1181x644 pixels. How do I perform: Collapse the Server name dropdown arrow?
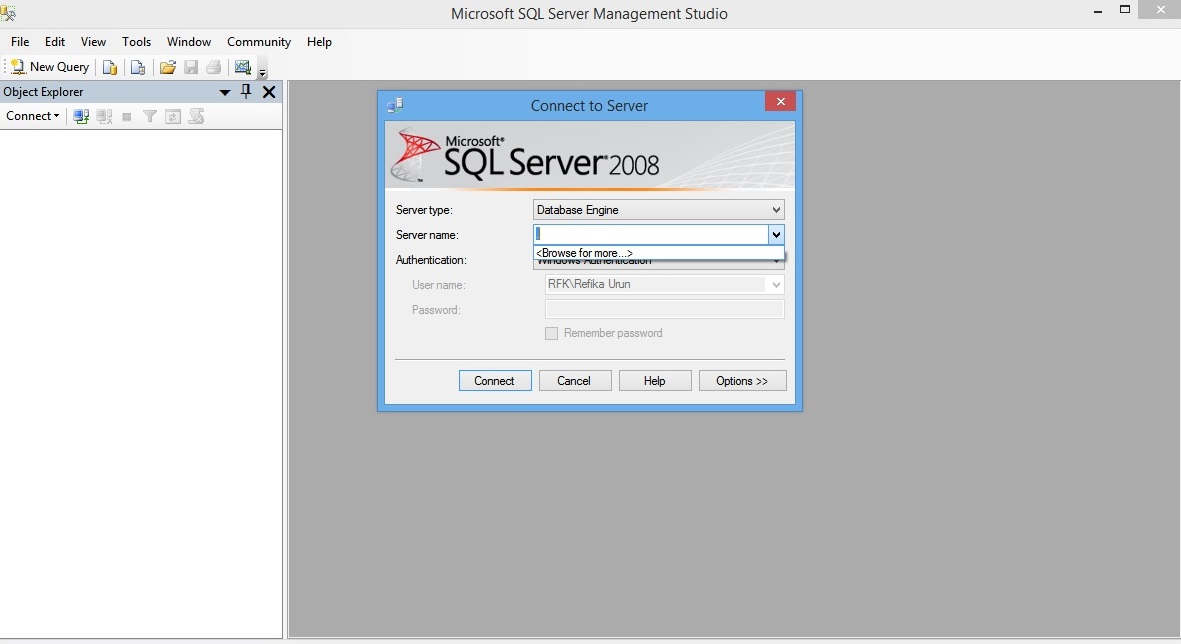point(776,234)
